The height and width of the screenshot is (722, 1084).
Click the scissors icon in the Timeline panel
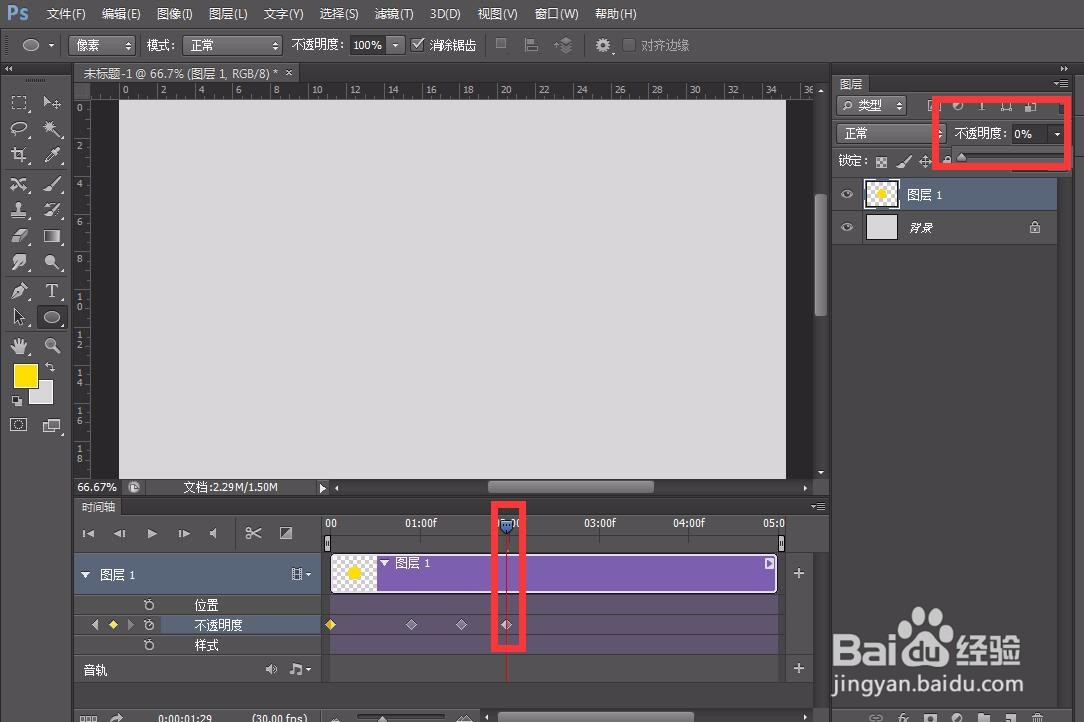pyautogui.click(x=253, y=533)
